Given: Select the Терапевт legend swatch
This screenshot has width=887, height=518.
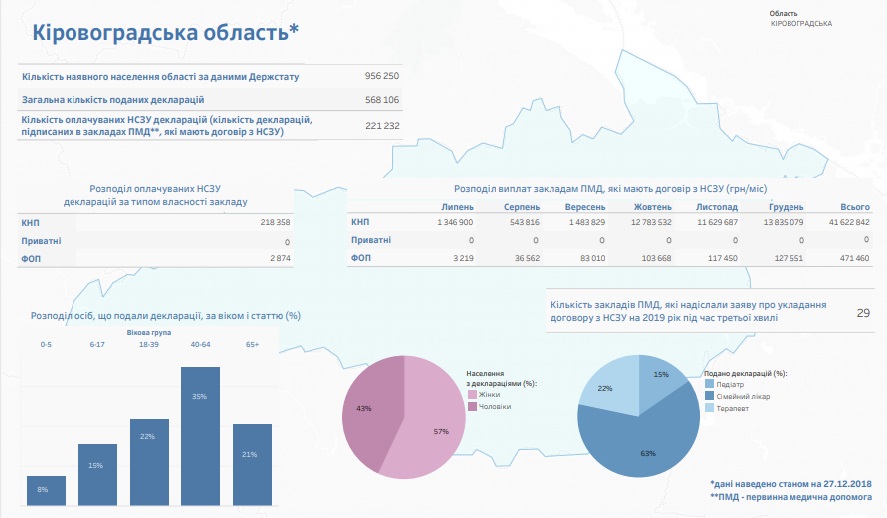Looking at the screenshot, I should coord(709,408).
